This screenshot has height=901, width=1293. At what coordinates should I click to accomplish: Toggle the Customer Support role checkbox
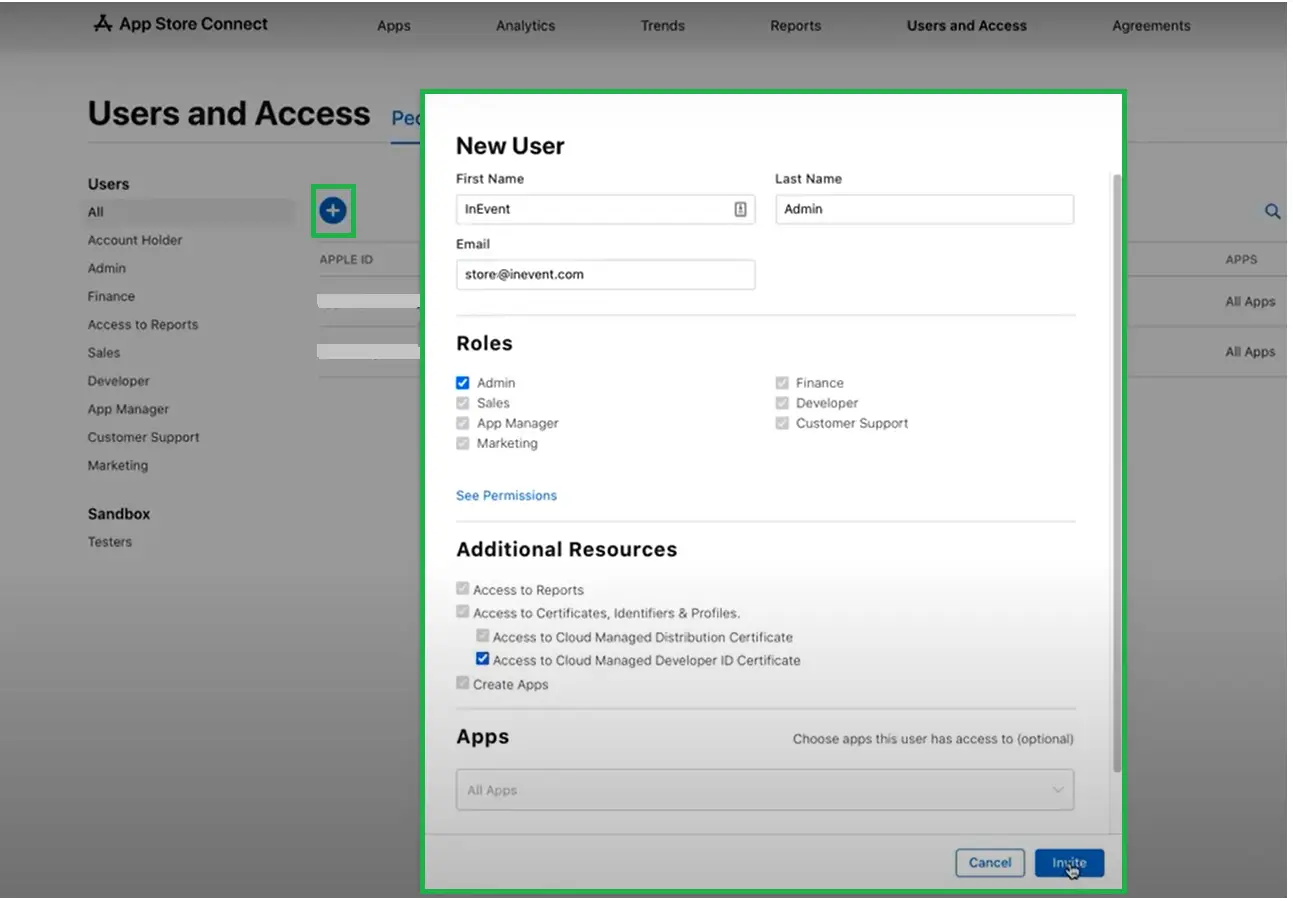click(782, 423)
